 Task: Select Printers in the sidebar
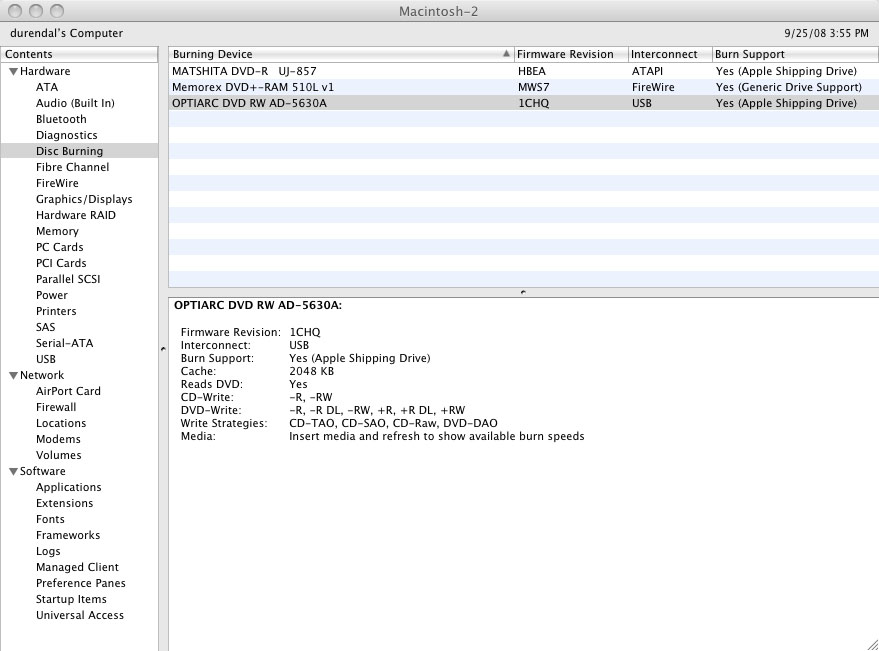(x=56, y=311)
